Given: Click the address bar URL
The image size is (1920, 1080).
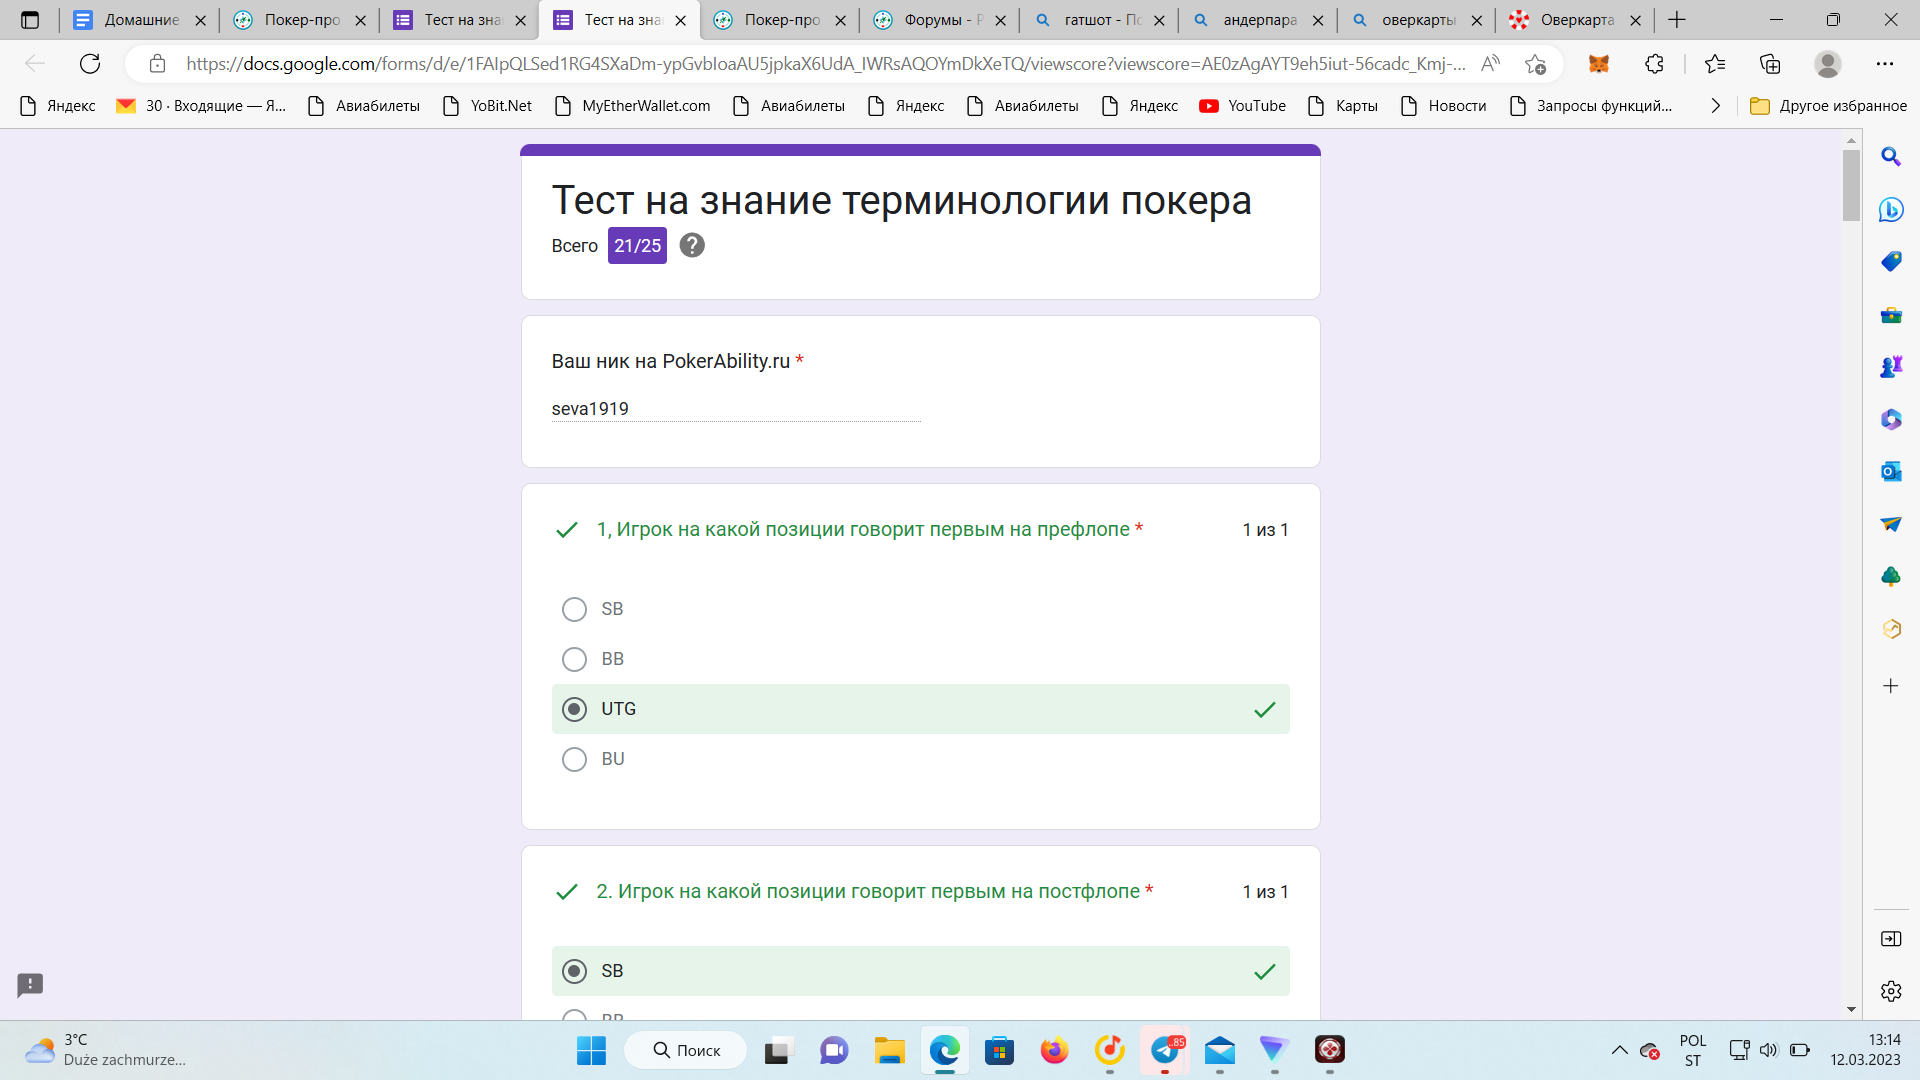Looking at the screenshot, I should 826,64.
